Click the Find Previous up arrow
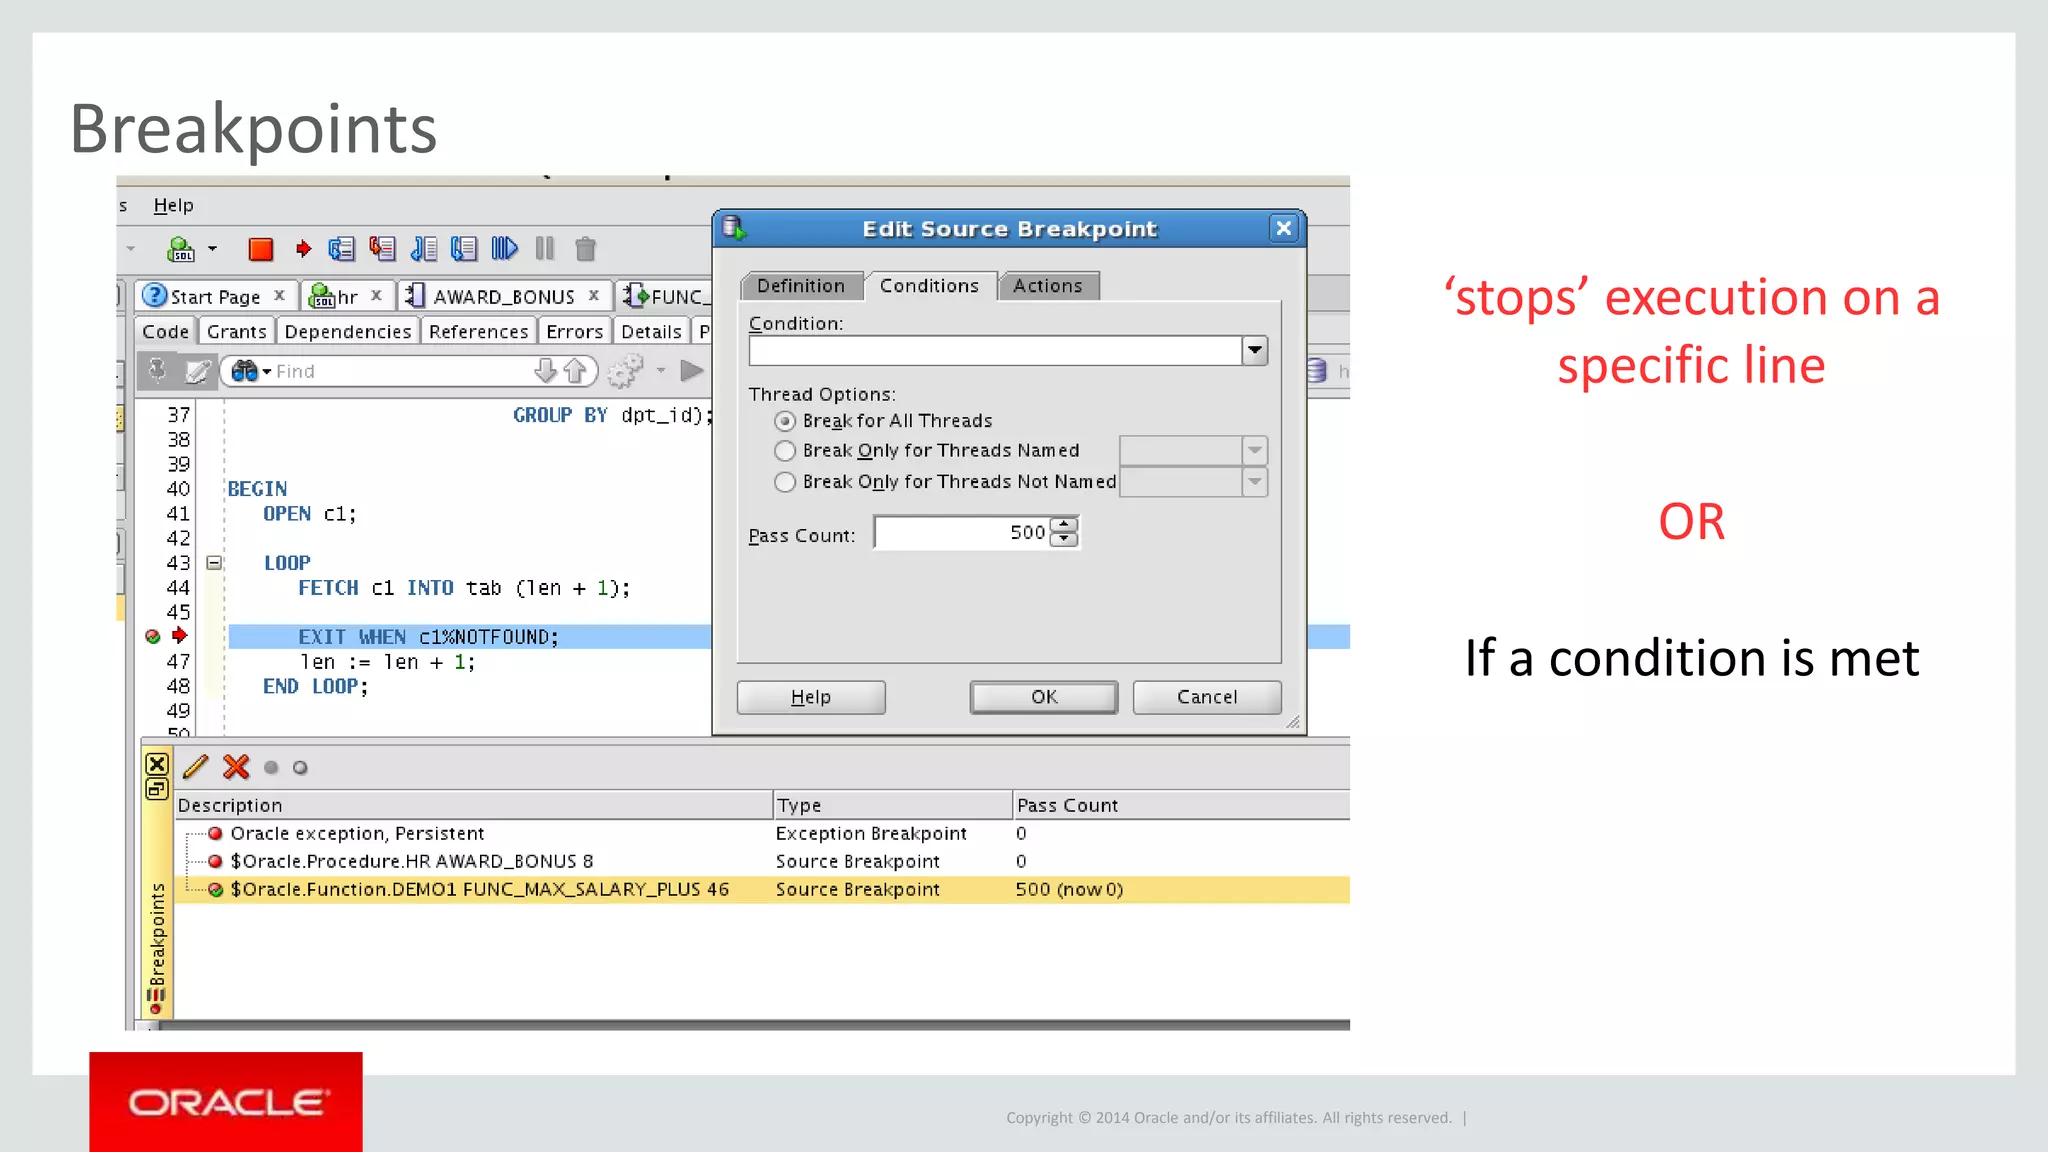Viewport: 2048px width, 1152px height. click(575, 371)
